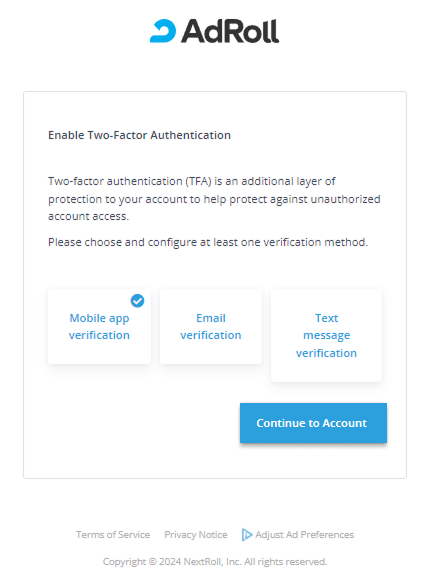This screenshot has width=430, height=588.
Task: Click the blue checkmark badge on Mobile app card
Action: [137, 301]
